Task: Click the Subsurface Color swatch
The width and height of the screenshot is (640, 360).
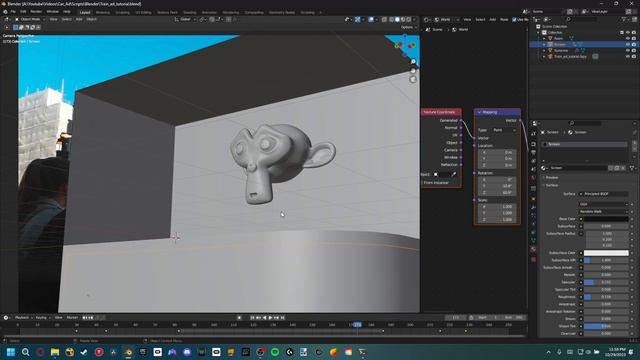Action: click(606, 253)
